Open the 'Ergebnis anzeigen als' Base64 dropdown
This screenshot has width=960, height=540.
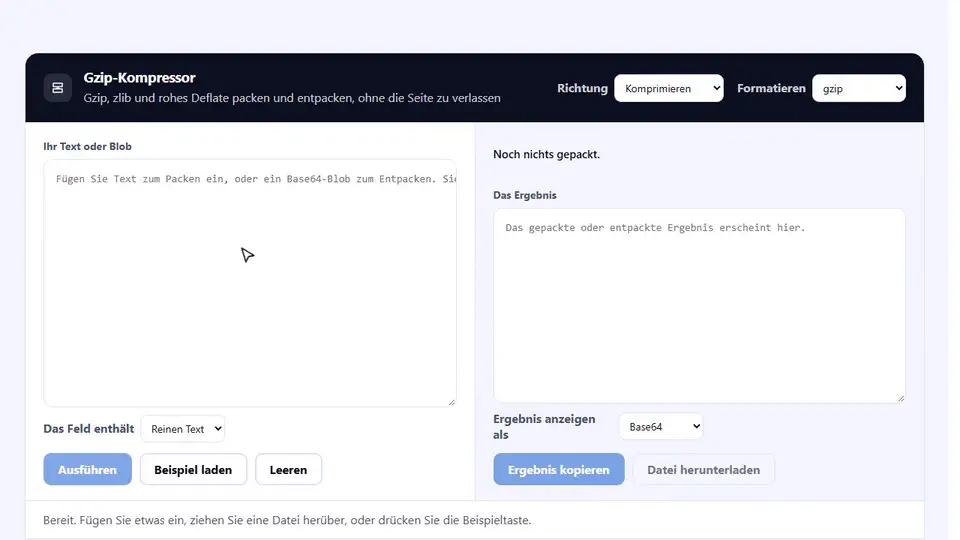pyautogui.click(x=661, y=427)
